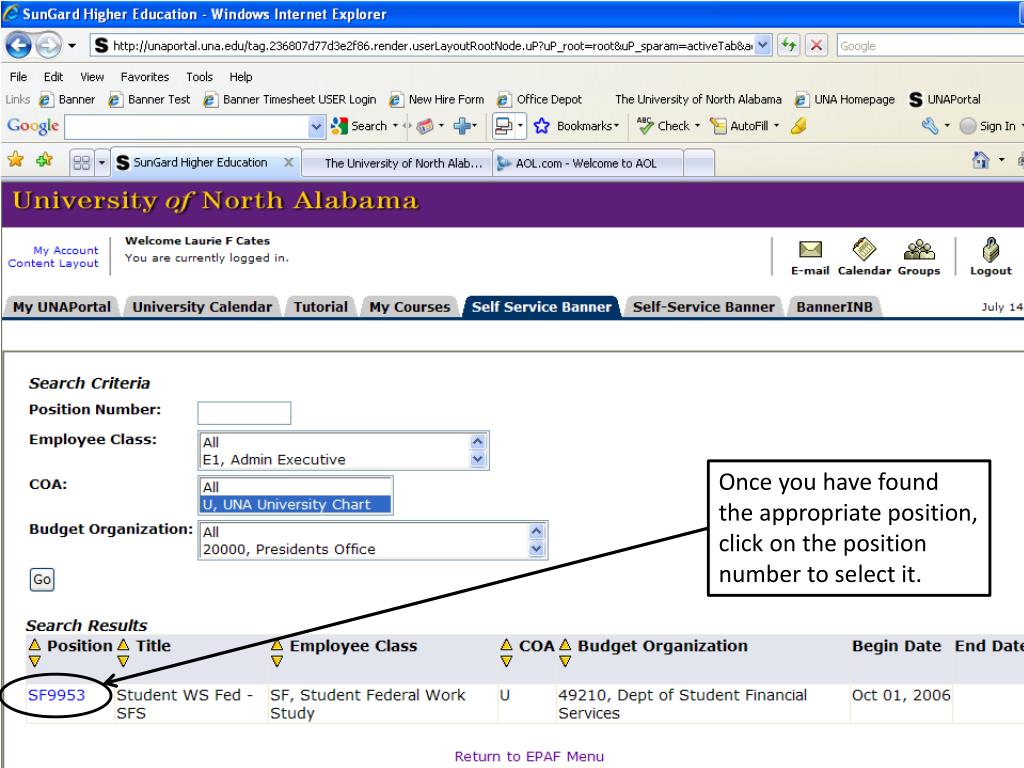Open the Tools menu

pos(199,77)
